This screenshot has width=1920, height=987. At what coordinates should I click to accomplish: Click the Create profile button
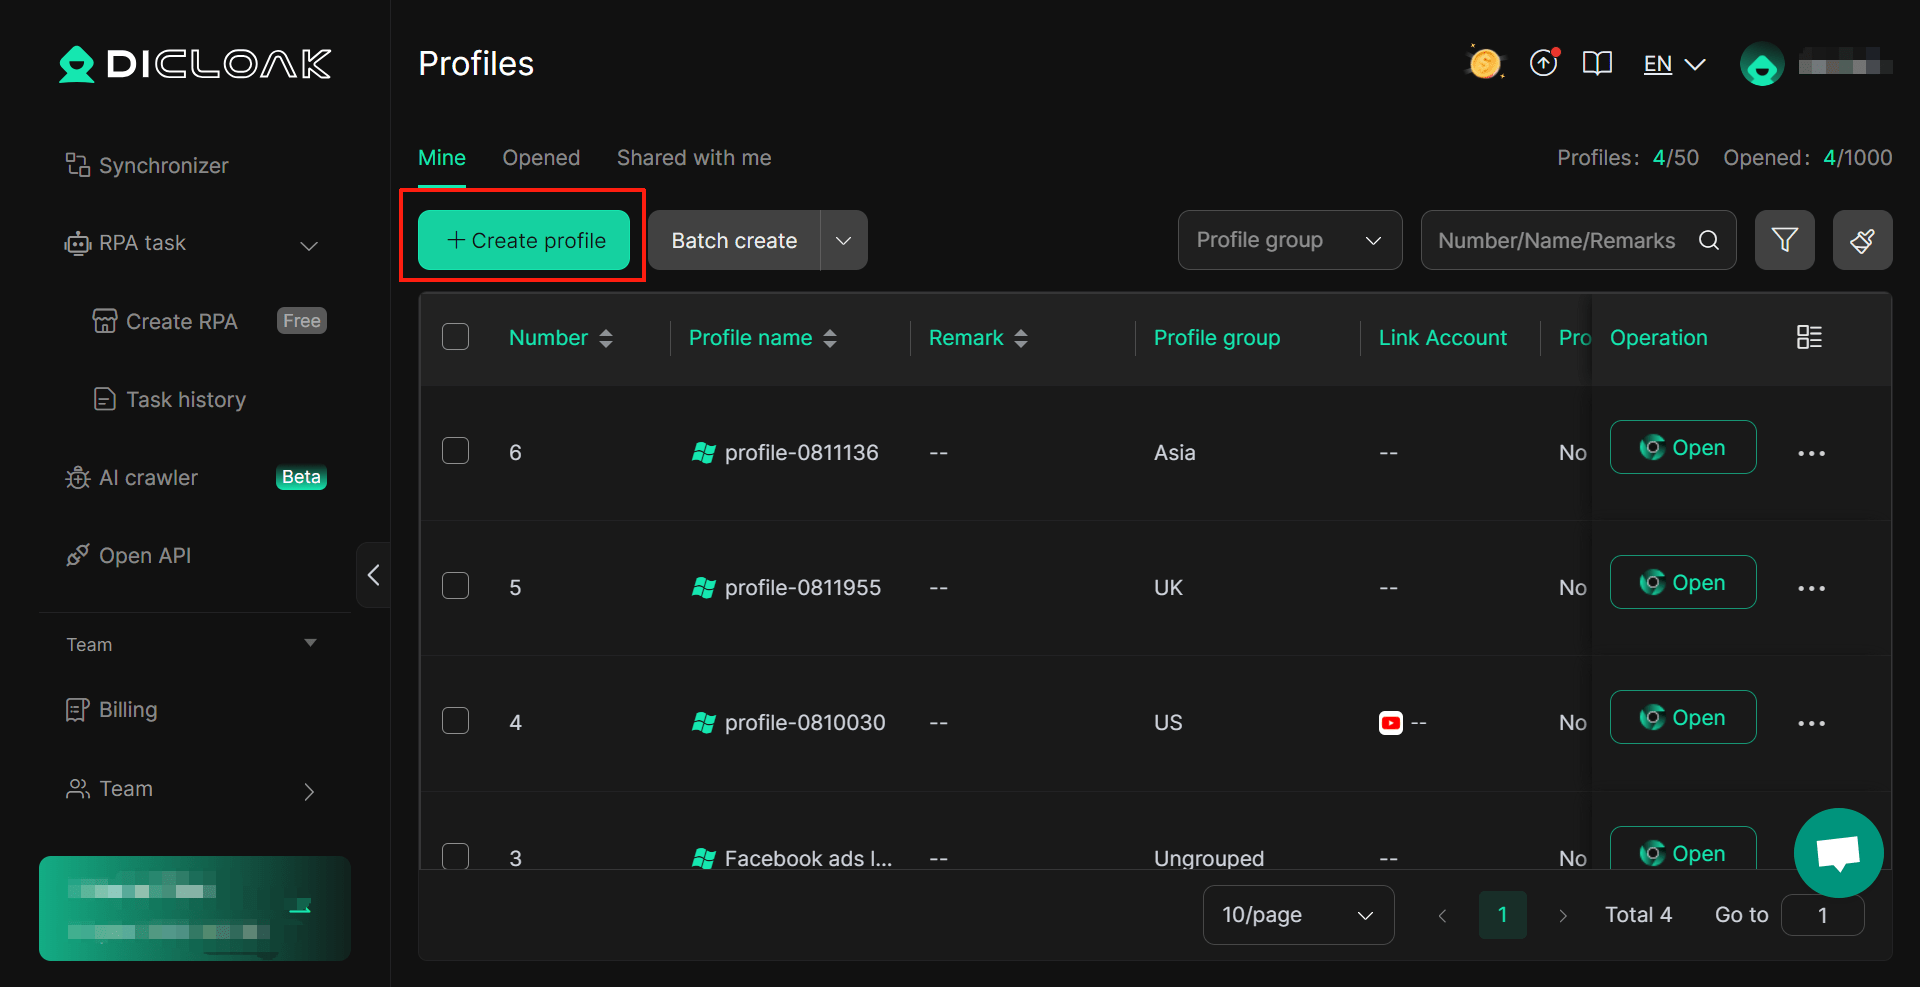[x=523, y=240]
